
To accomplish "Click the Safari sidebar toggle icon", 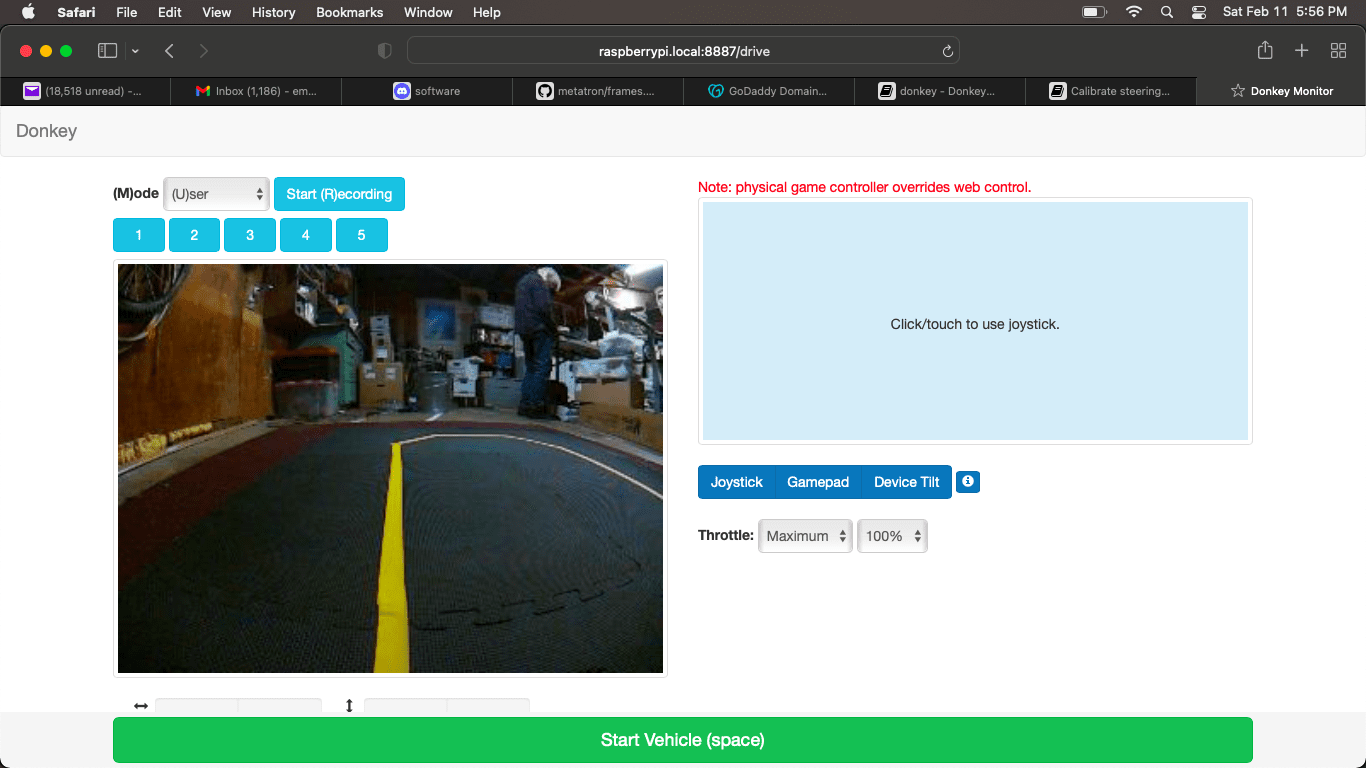I will click(108, 51).
